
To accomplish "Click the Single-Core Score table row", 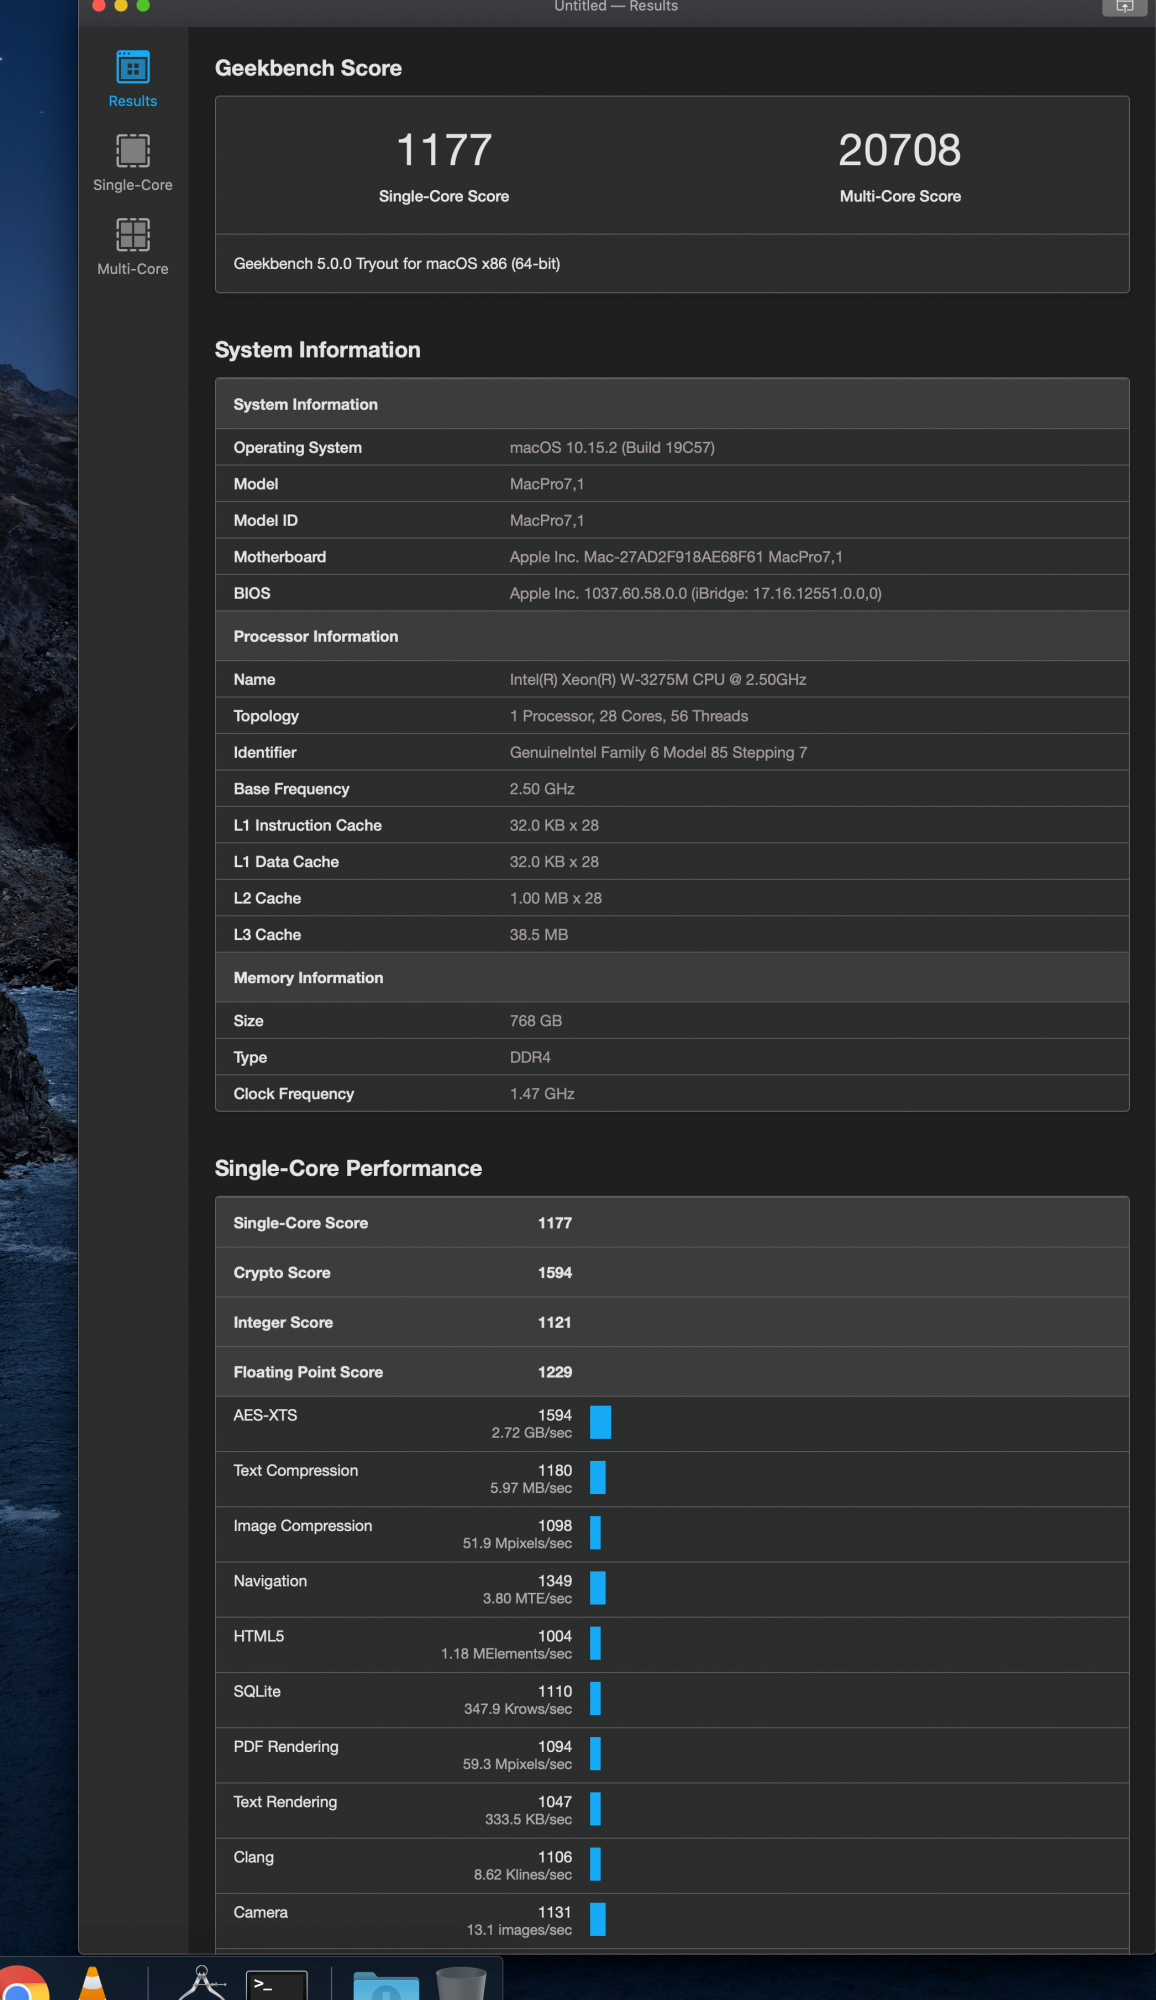I will pyautogui.click(x=672, y=1223).
